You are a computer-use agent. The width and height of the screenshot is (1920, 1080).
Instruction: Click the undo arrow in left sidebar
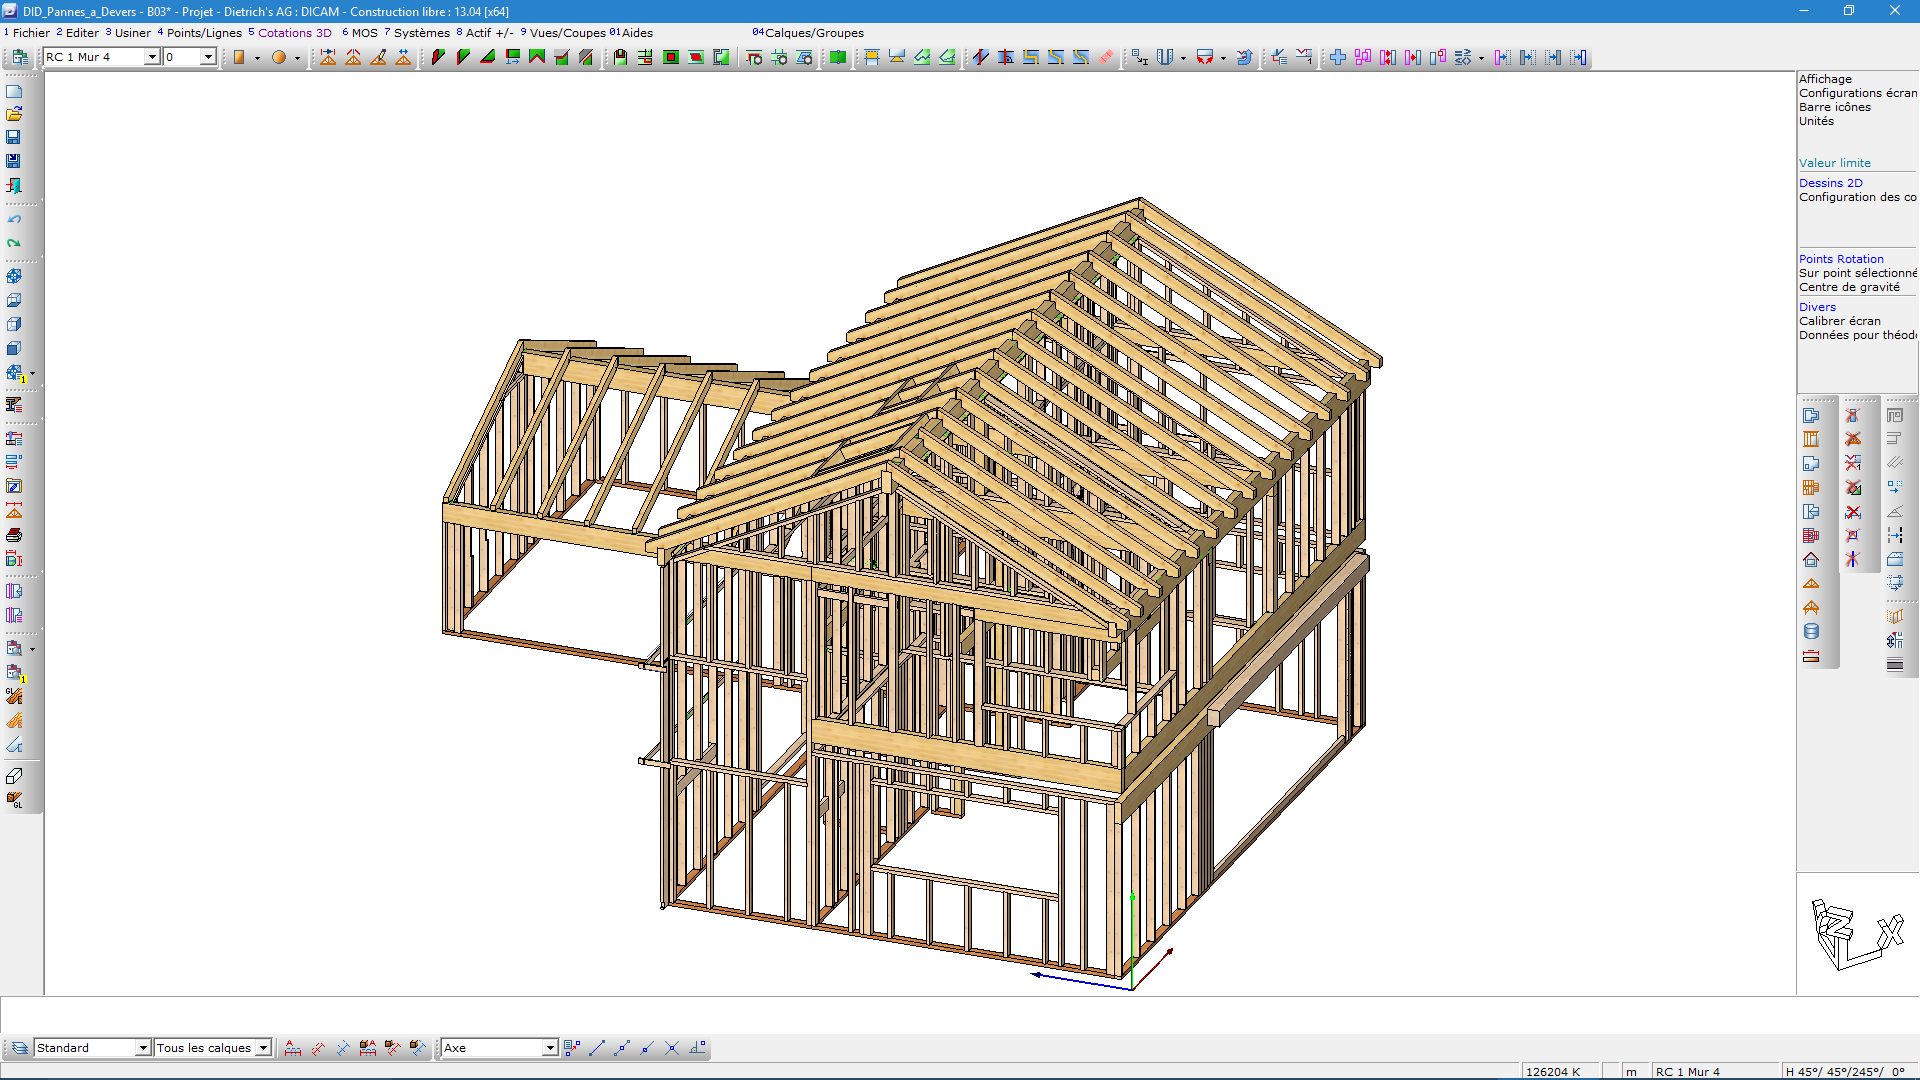click(x=14, y=219)
